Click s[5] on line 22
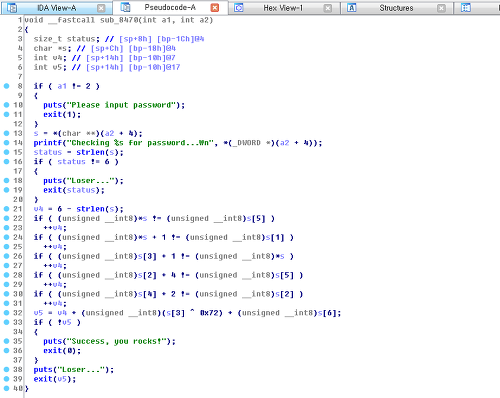This screenshot has width=500, height=398. pos(256,218)
